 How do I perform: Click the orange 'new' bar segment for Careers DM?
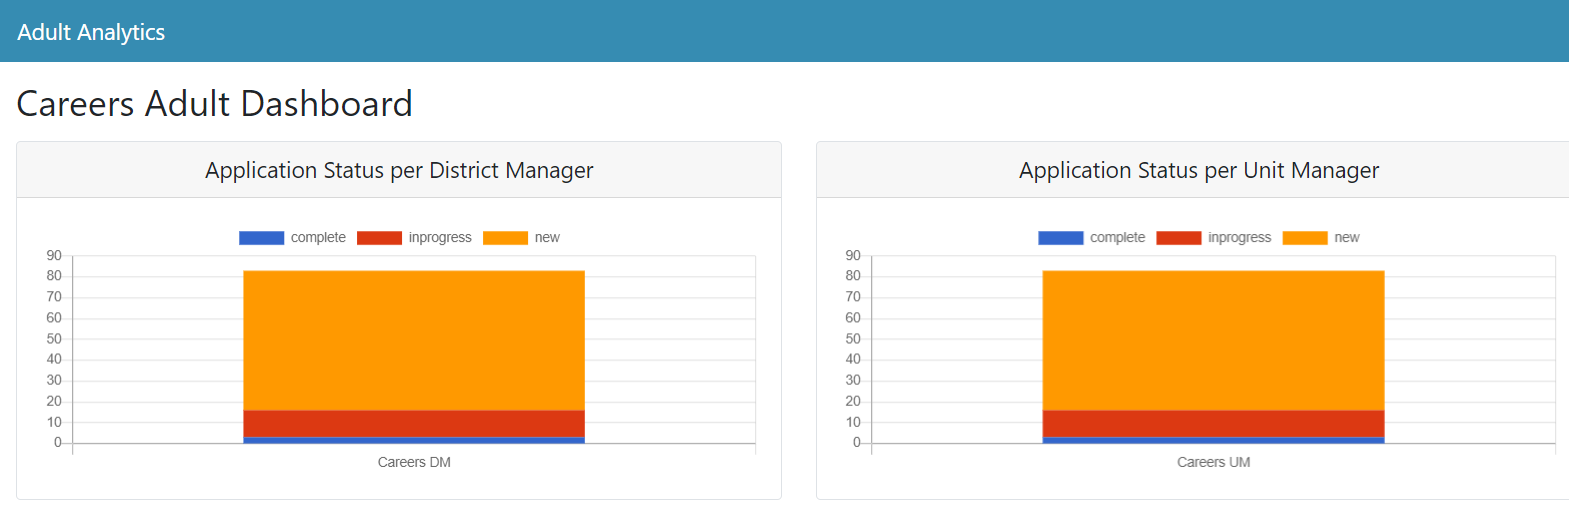tap(414, 340)
